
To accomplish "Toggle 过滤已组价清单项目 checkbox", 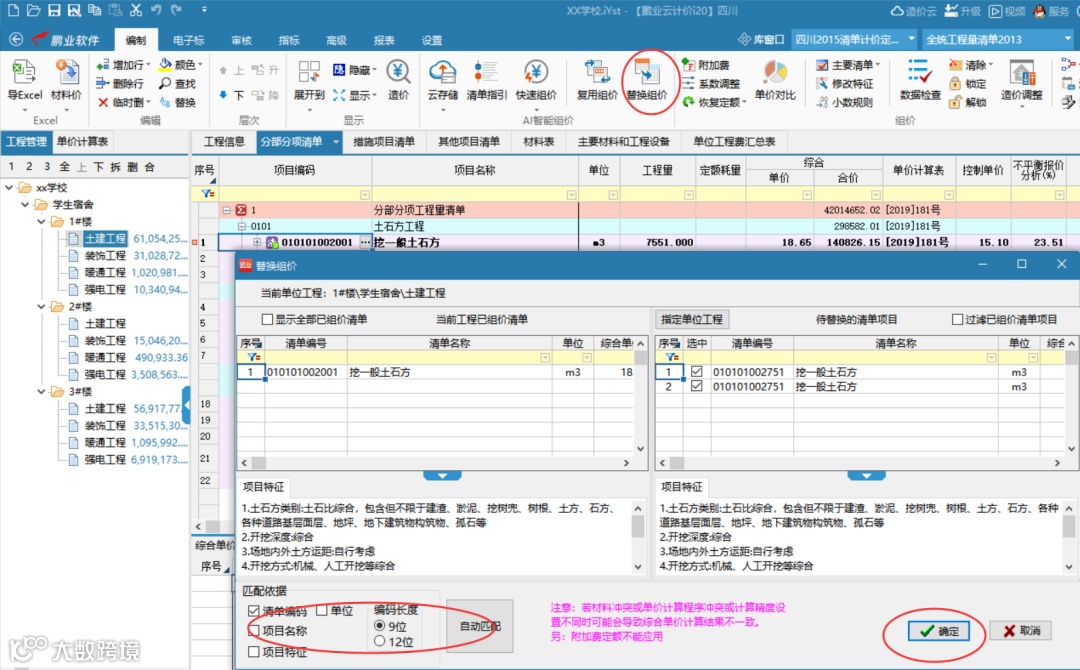I will [x=957, y=319].
